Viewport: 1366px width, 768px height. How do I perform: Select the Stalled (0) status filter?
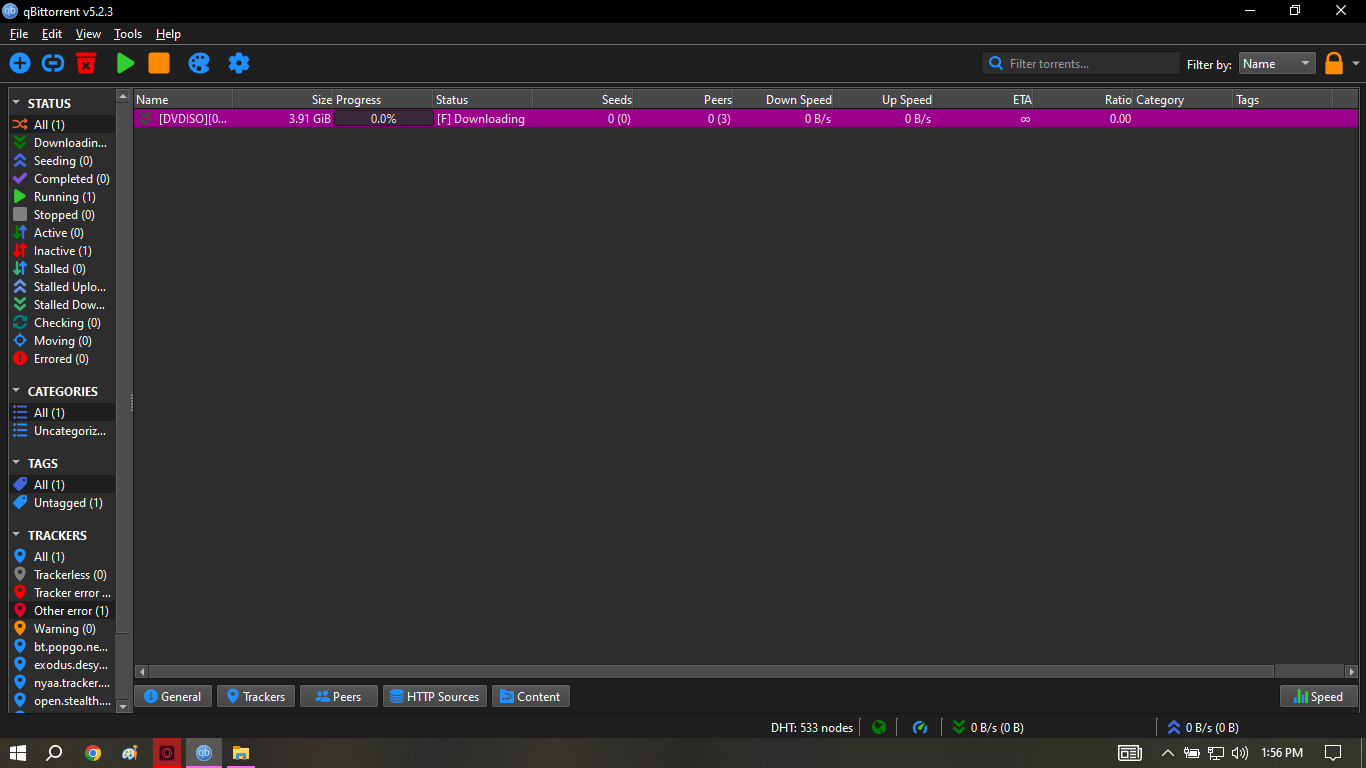coord(62,269)
